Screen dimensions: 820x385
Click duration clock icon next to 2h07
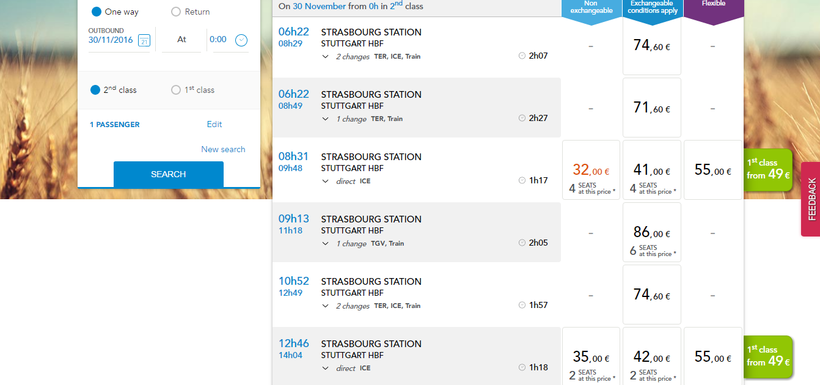(521, 55)
